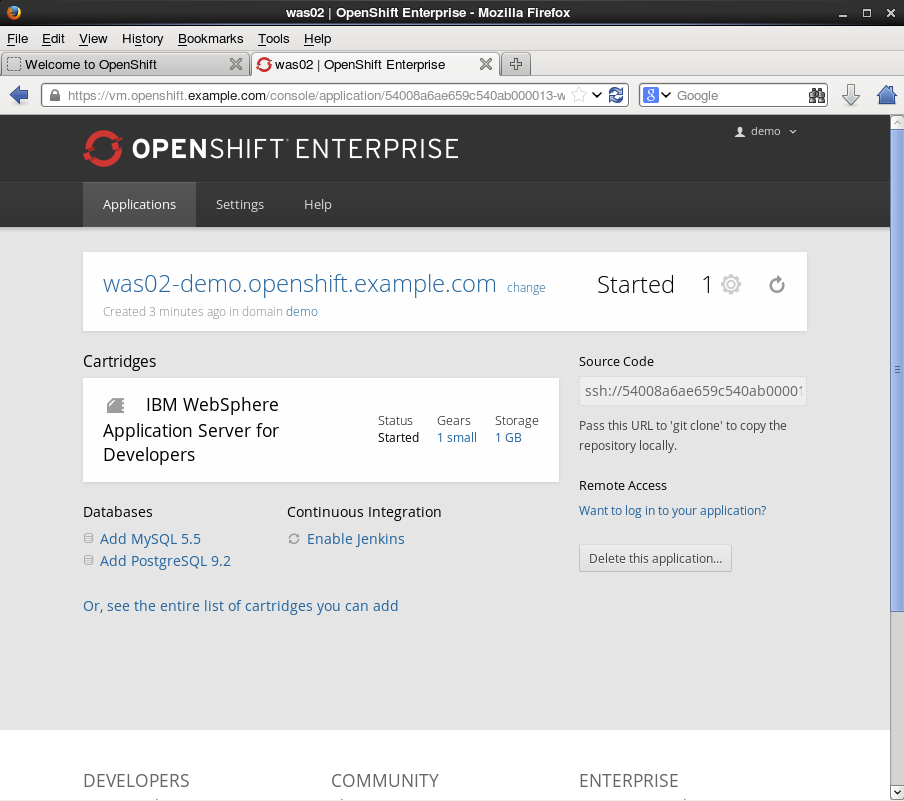Open the Bookmarks menu
This screenshot has width=904, height=801.
[210, 39]
